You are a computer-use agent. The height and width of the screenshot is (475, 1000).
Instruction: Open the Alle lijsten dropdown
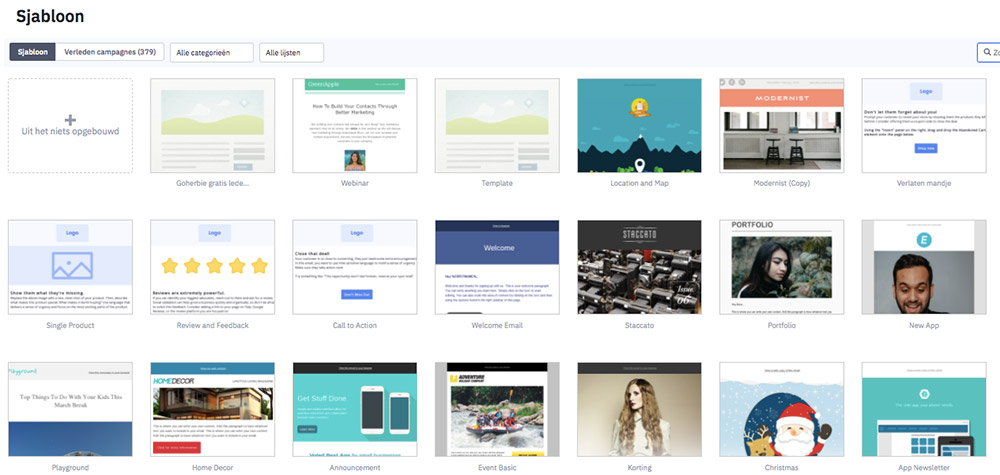click(x=291, y=52)
